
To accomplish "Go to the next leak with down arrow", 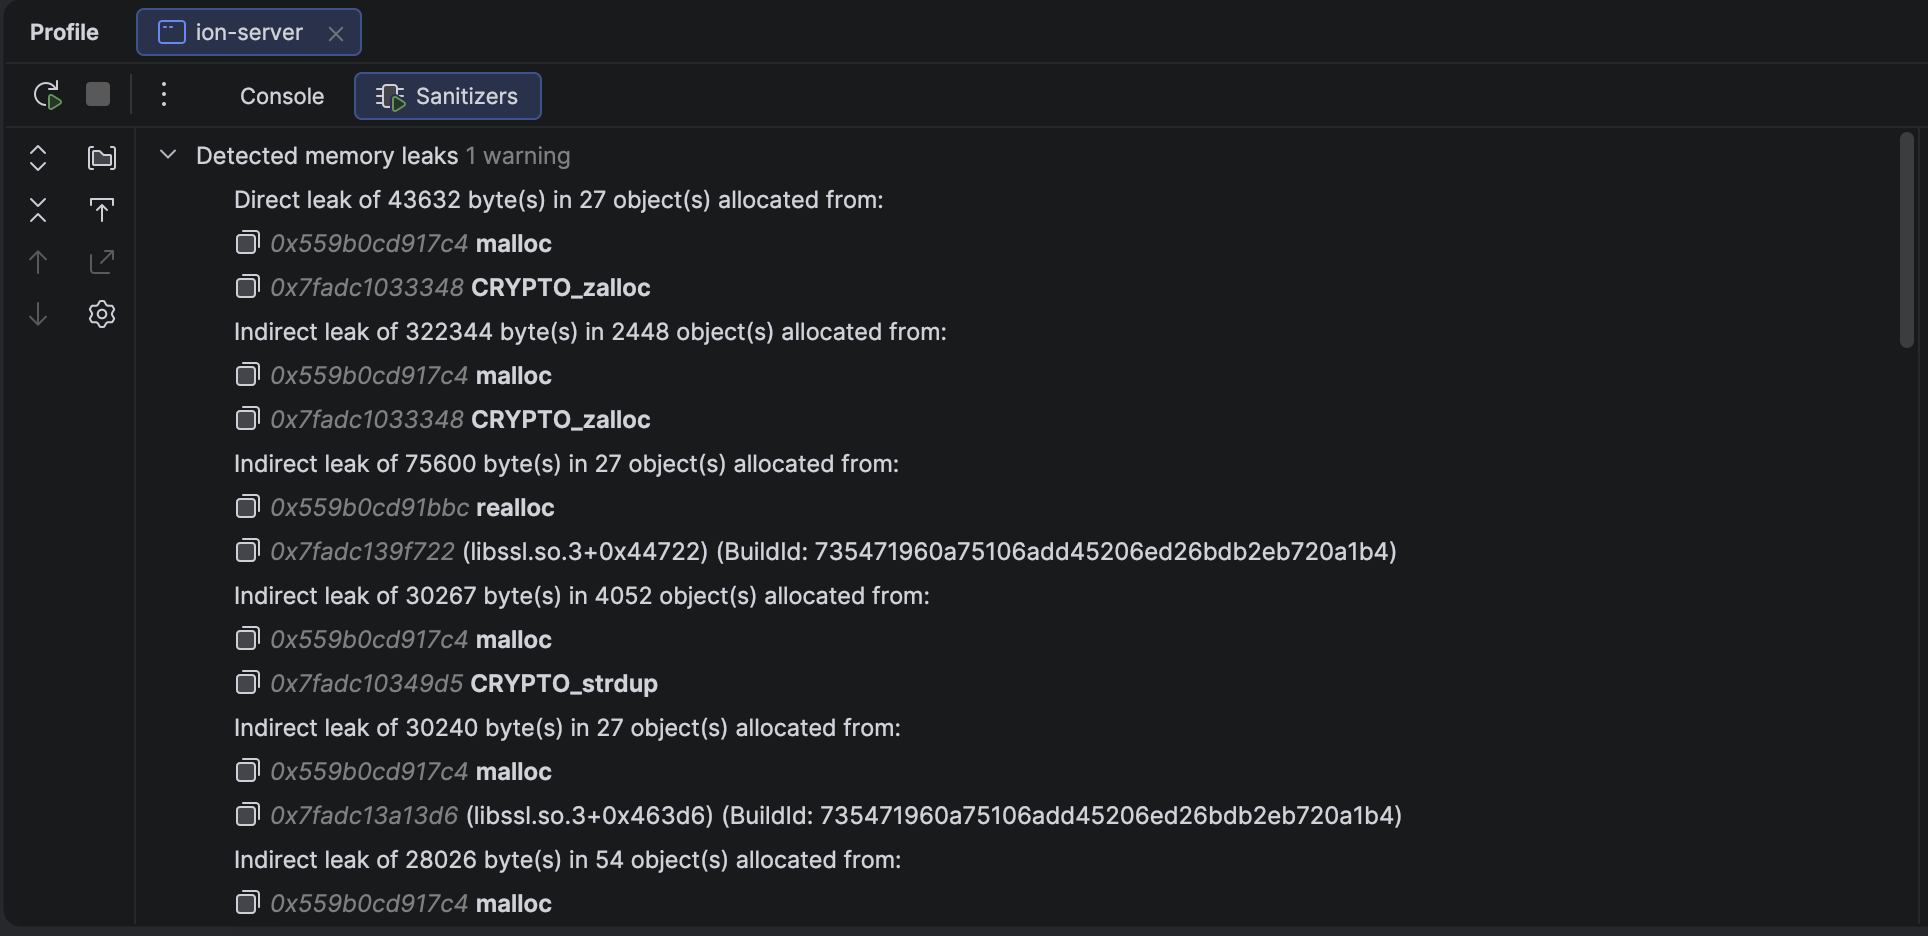I will click(38, 314).
